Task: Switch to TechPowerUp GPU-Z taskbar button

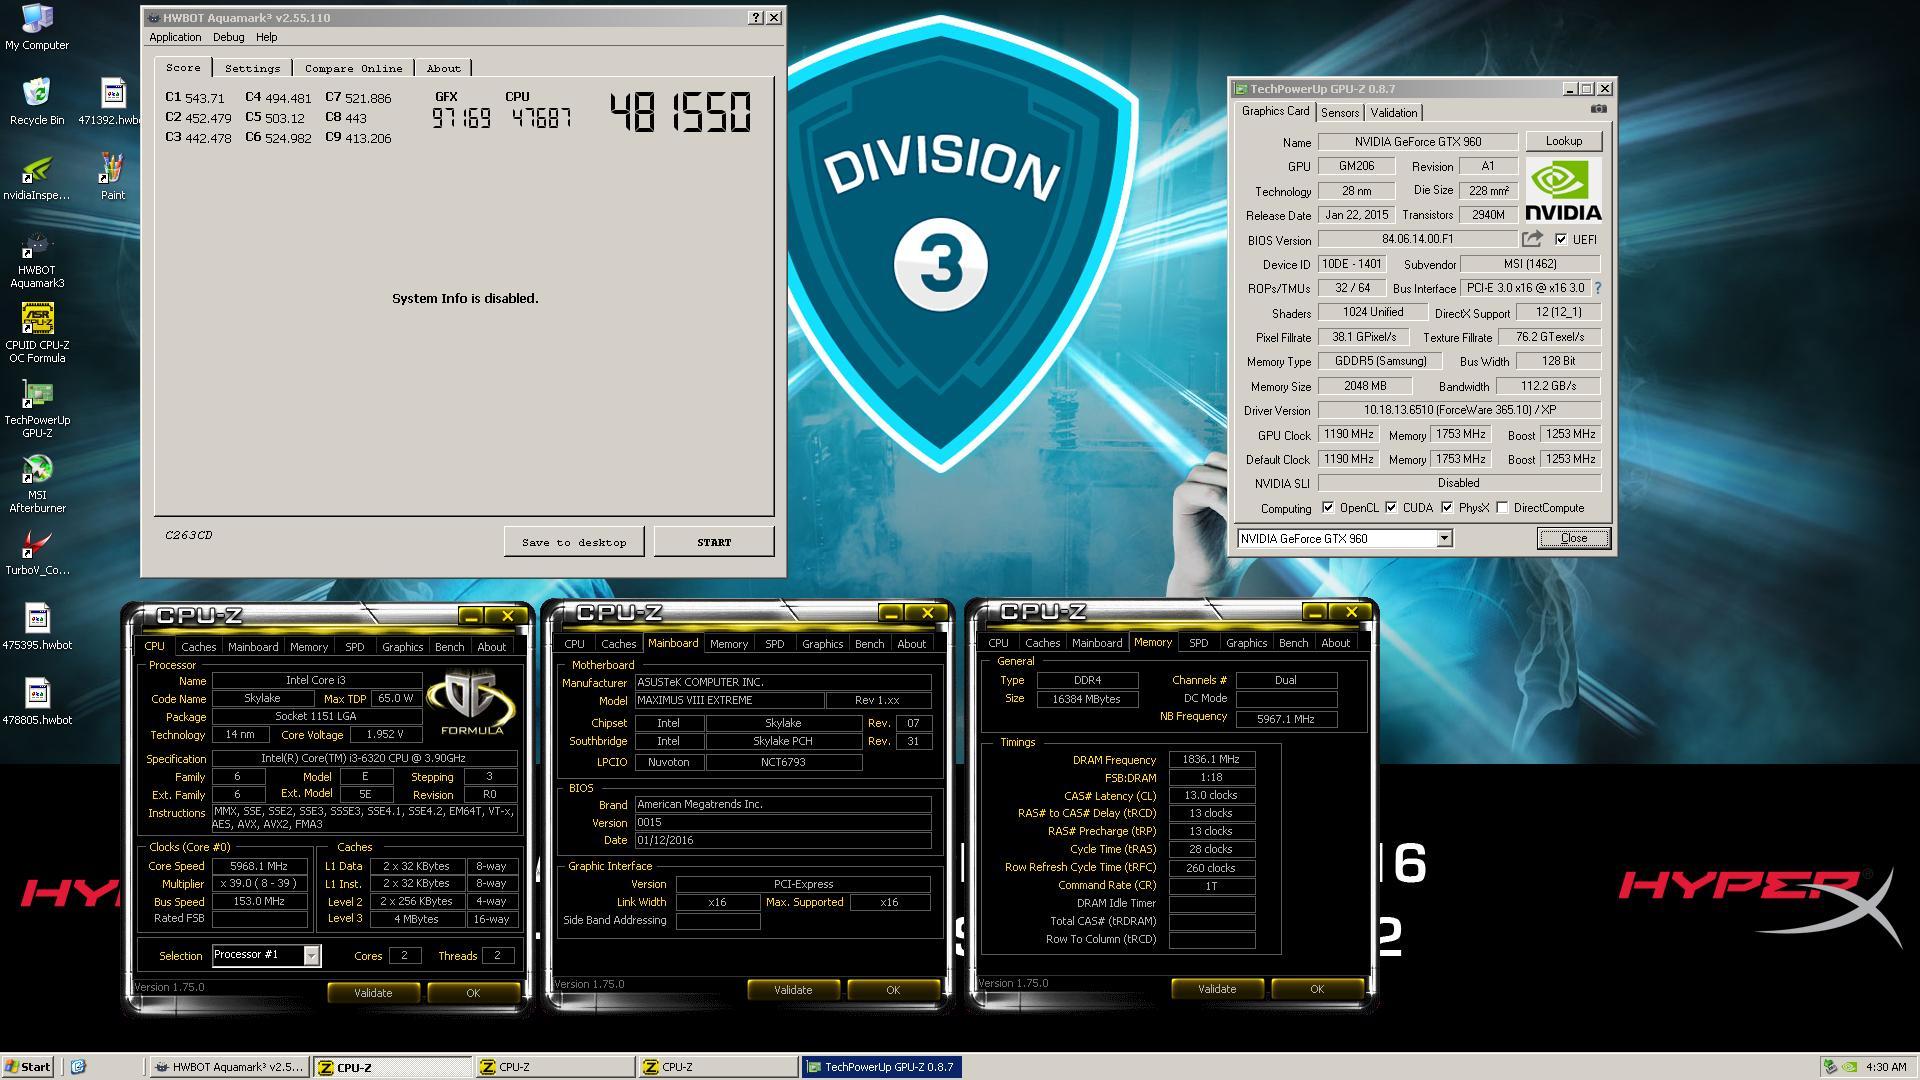Action: pos(880,1067)
